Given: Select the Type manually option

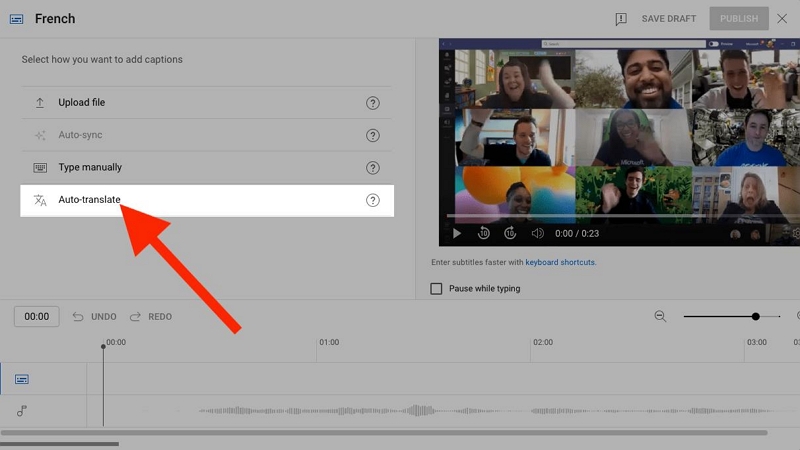Looking at the screenshot, I should point(90,168).
